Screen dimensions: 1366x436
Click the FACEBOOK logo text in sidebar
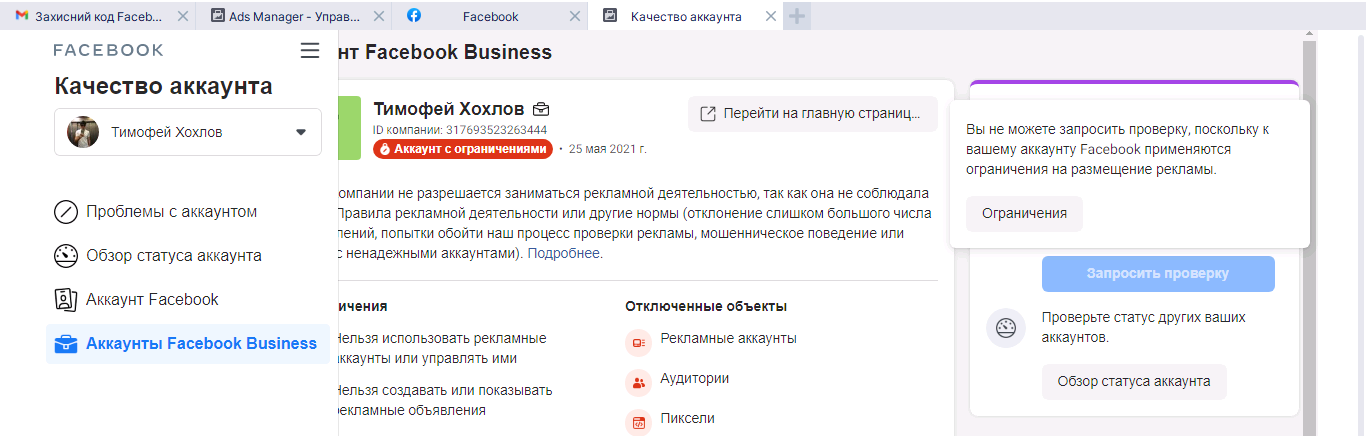(x=108, y=50)
